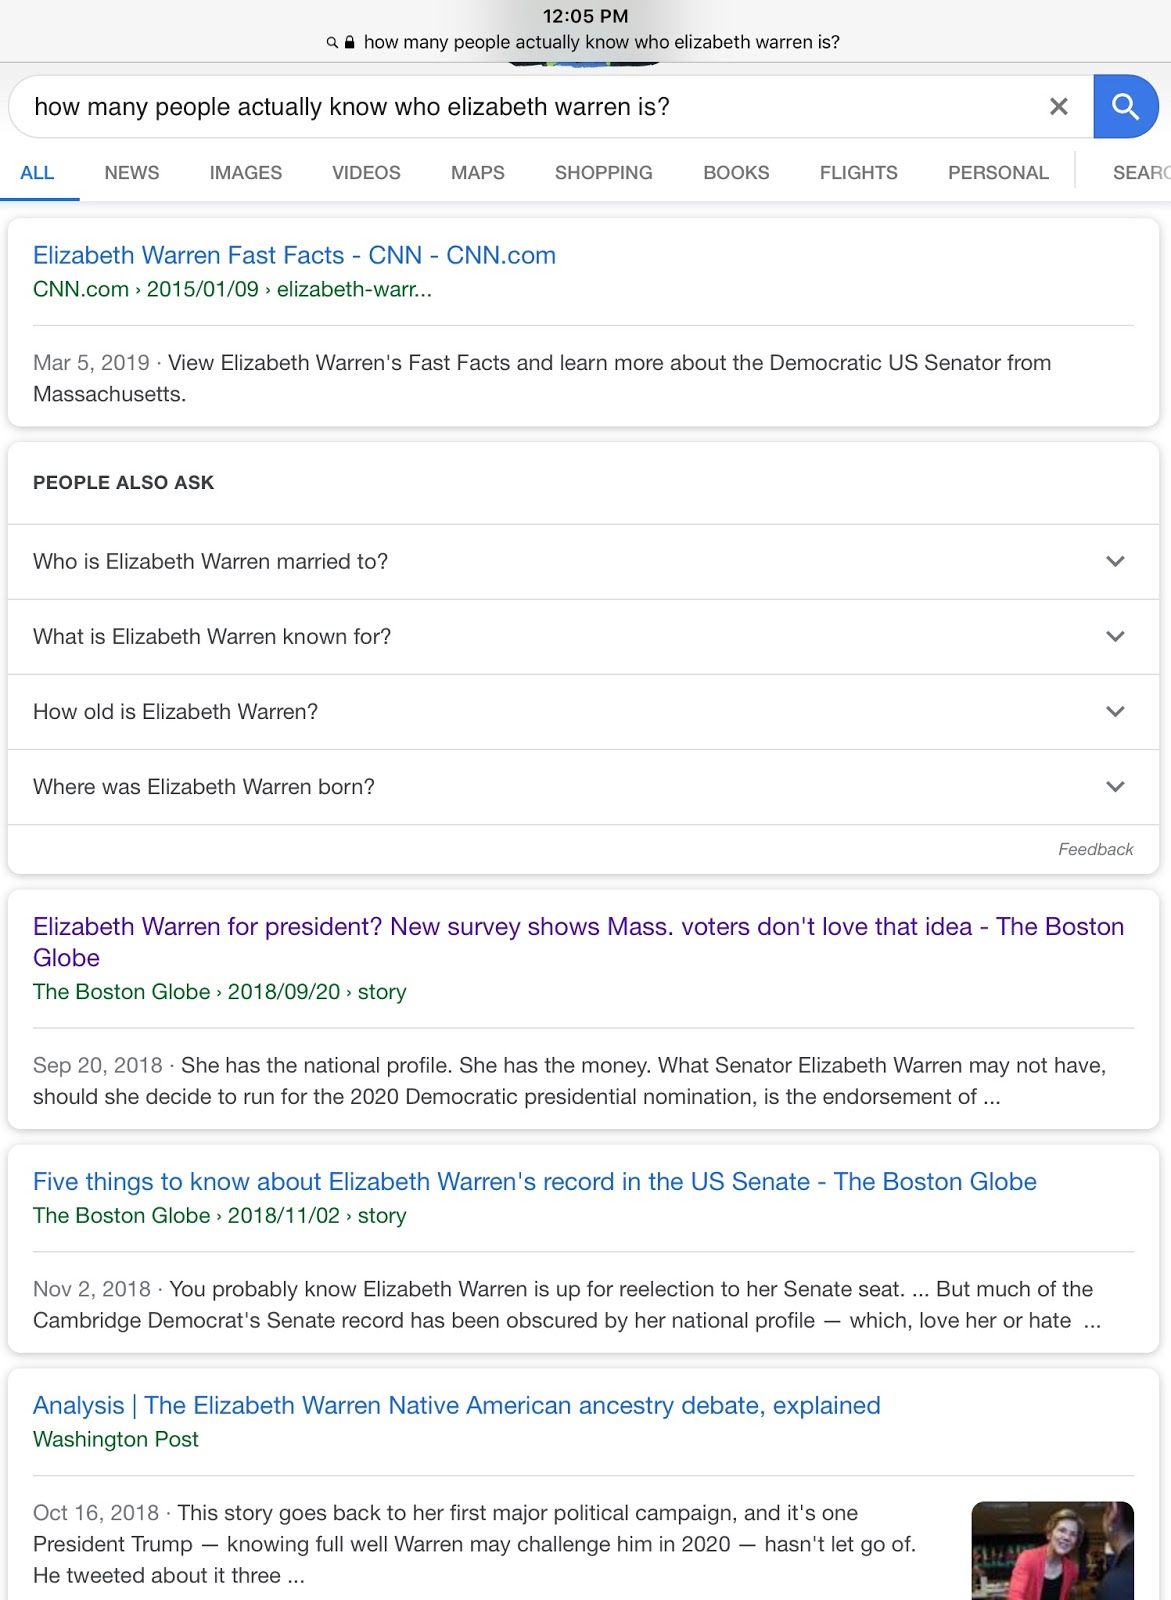This screenshot has height=1600, width=1171.
Task: Tap the lock icon in address bar
Action: coord(349,43)
